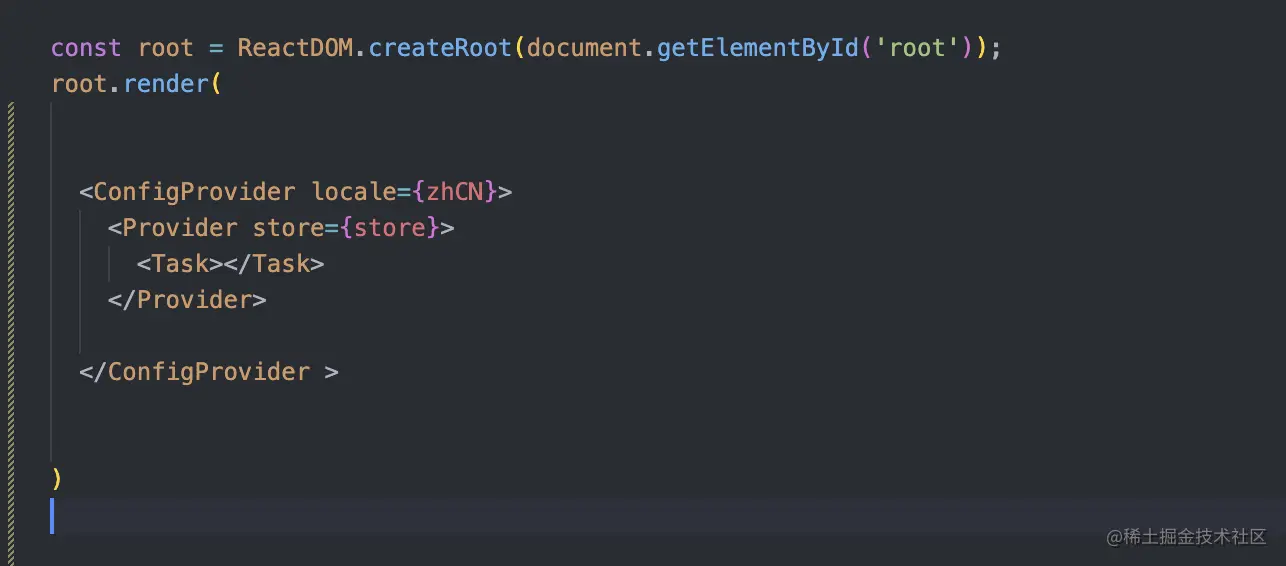Screen dimensions: 1286x566
Task: Click the '{store}' expression
Action: tap(390, 228)
